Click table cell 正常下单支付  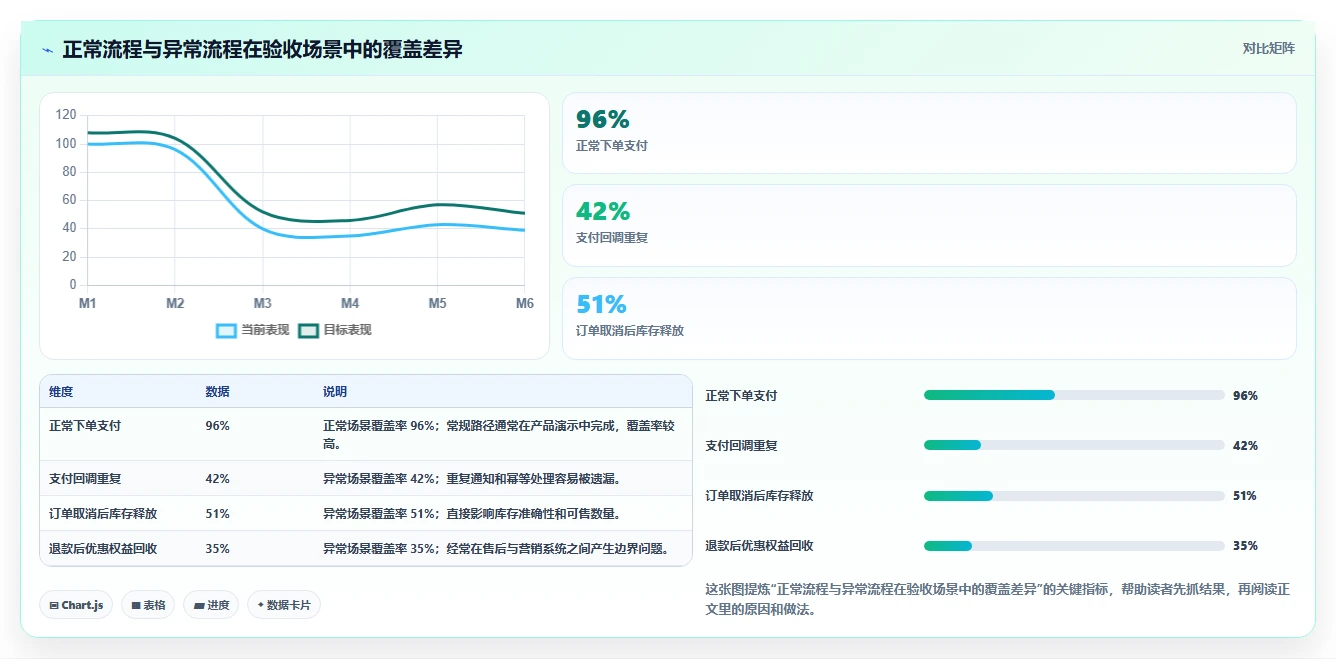click(85, 426)
